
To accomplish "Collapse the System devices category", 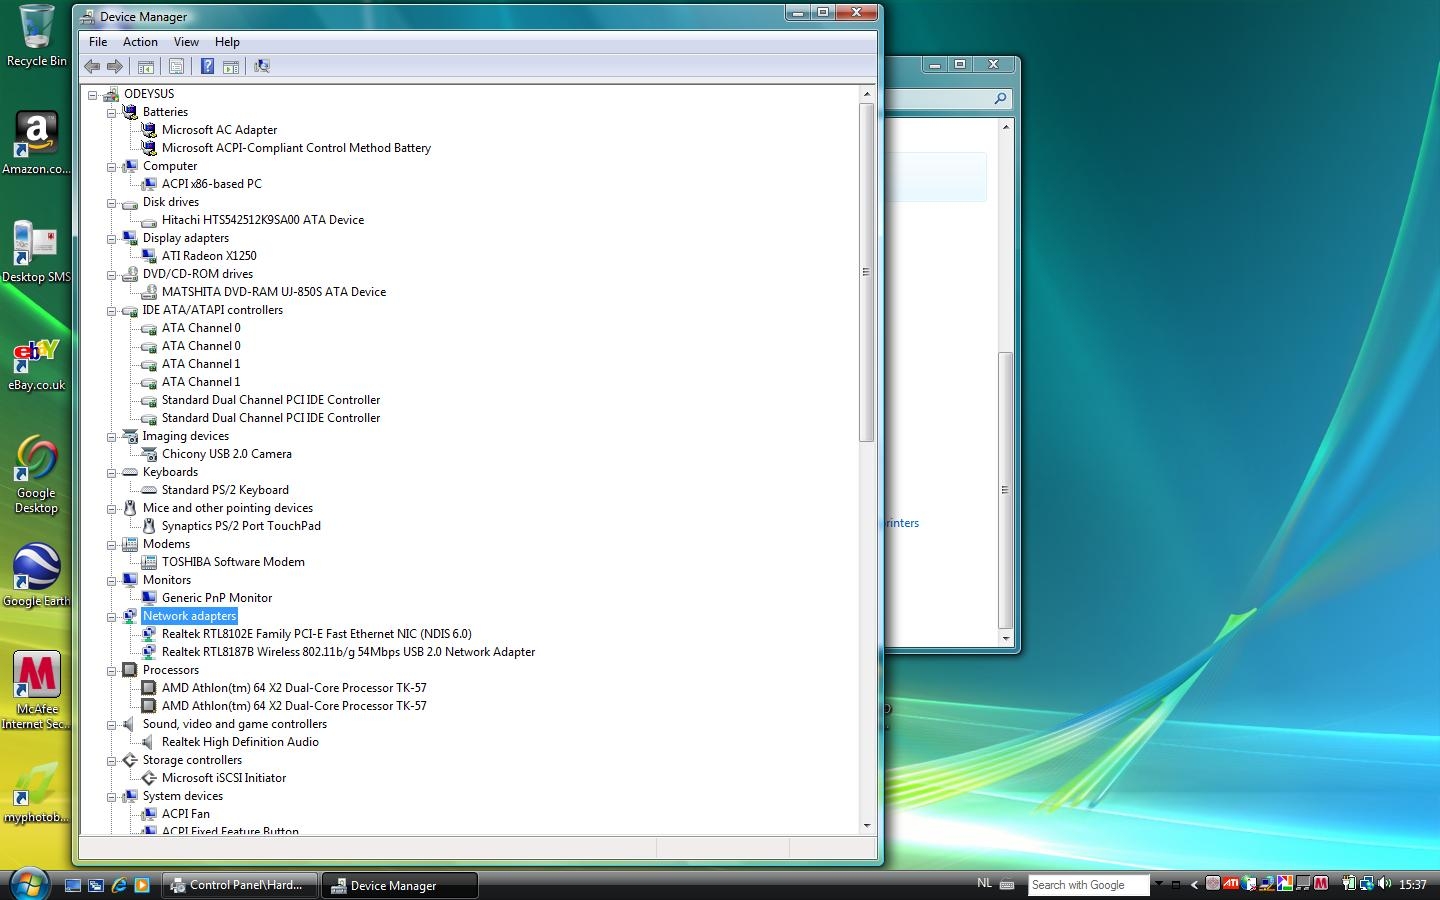I will (112, 797).
